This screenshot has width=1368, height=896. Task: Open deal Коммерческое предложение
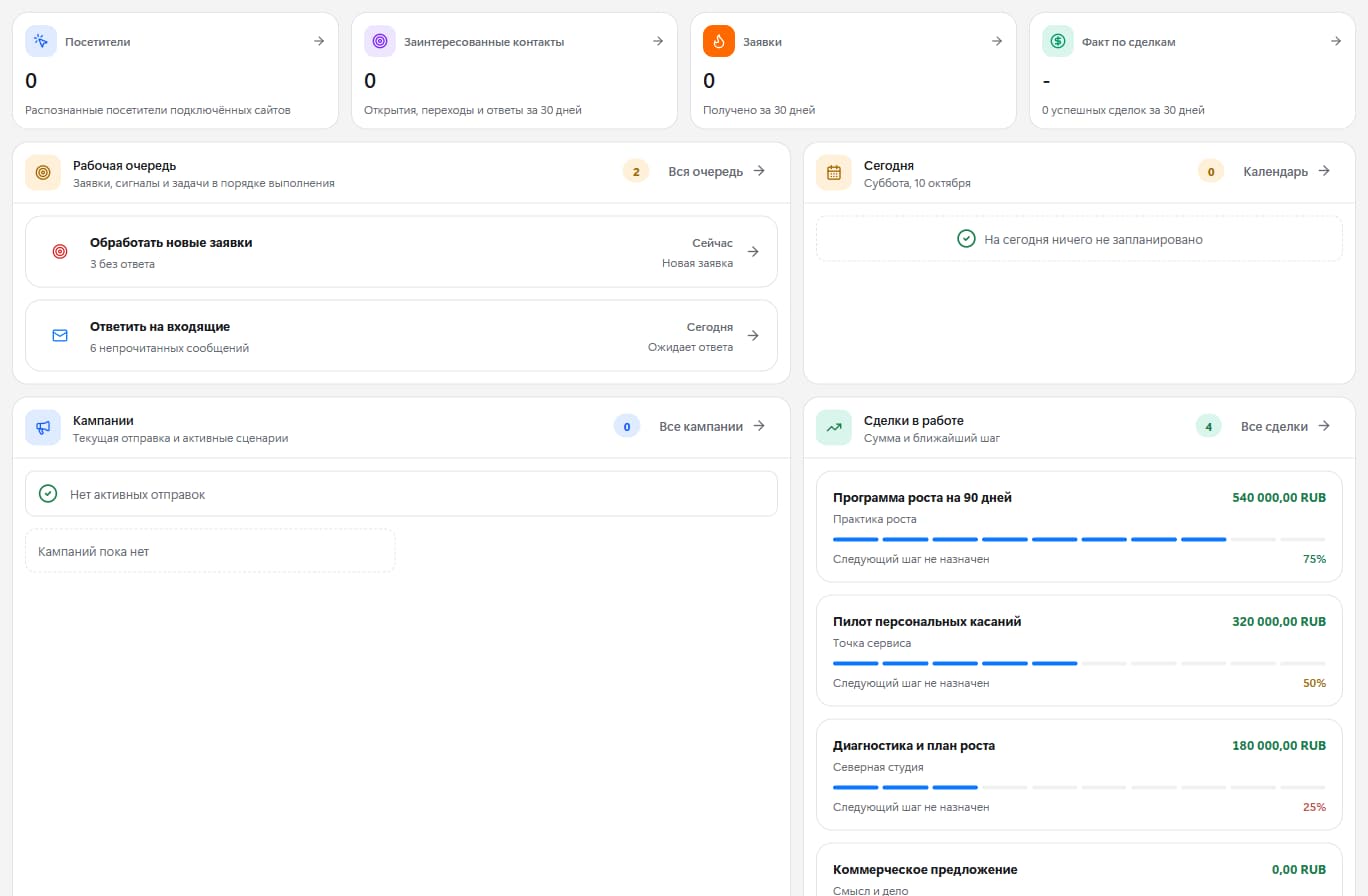click(x=1079, y=870)
